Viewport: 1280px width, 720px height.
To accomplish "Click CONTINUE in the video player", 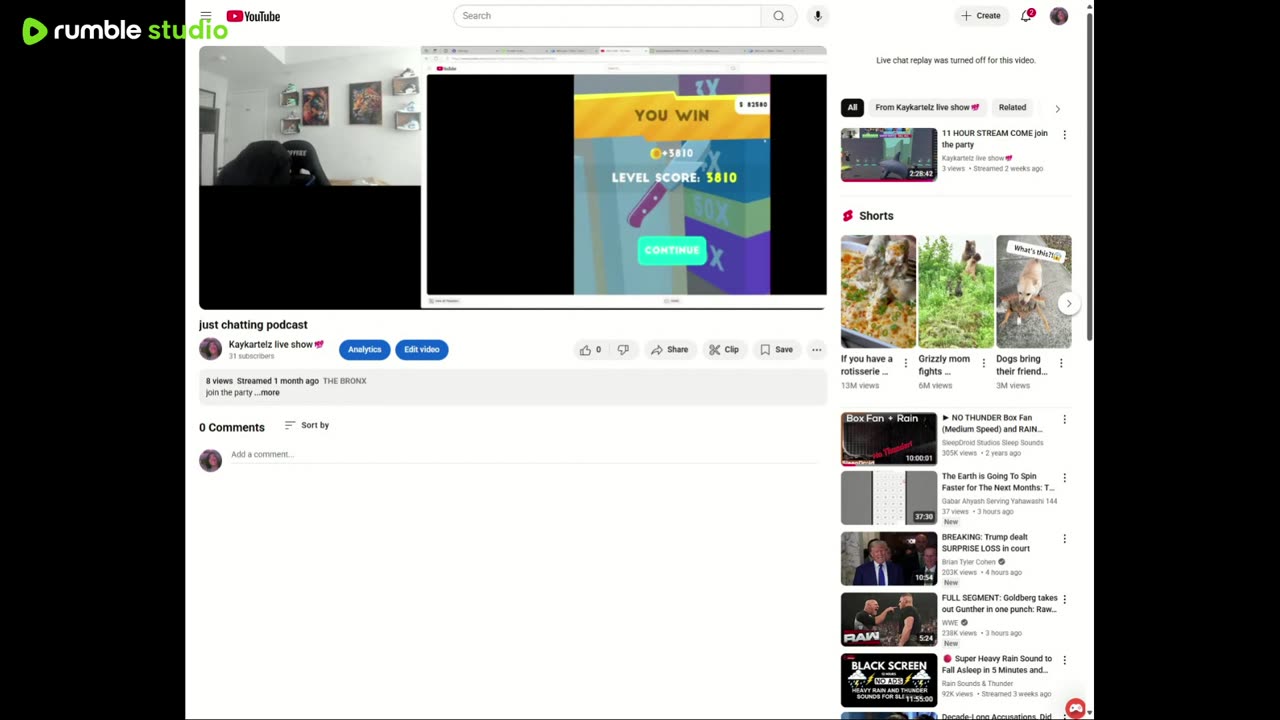I will pyautogui.click(x=672, y=250).
